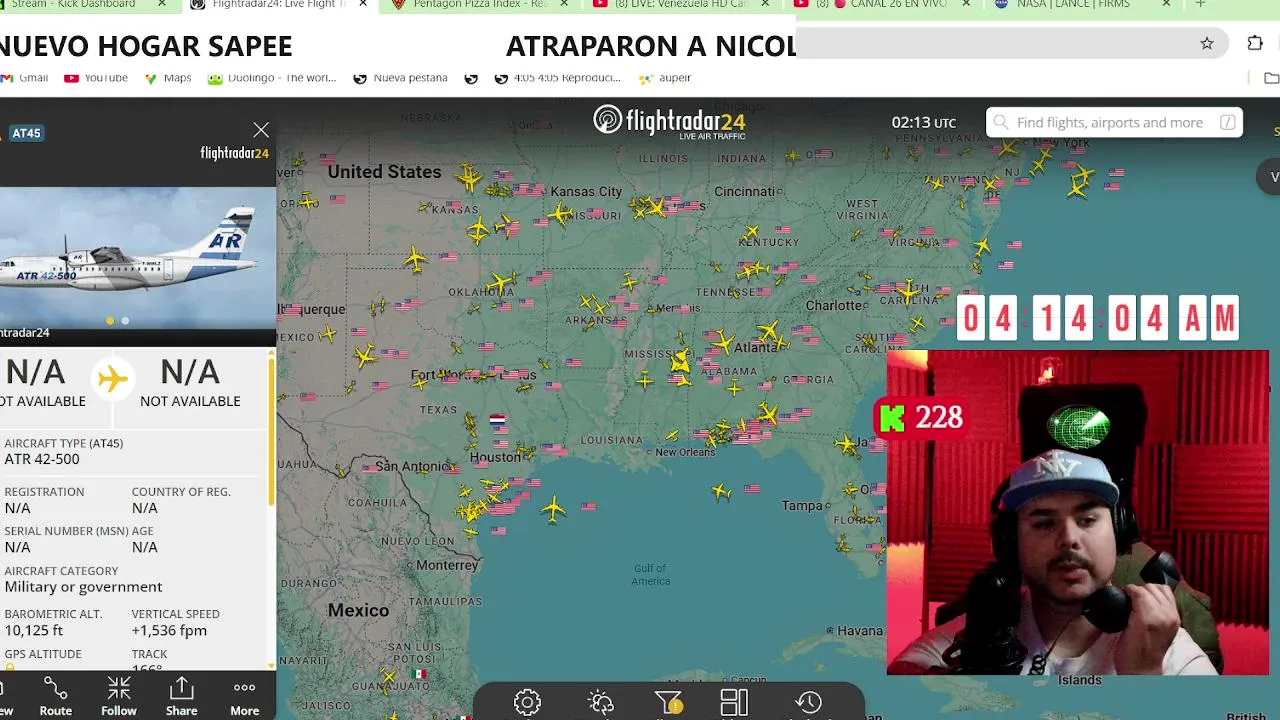
Task: Follow the selected ATR 42-500 aircraft
Action: click(118, 696)
